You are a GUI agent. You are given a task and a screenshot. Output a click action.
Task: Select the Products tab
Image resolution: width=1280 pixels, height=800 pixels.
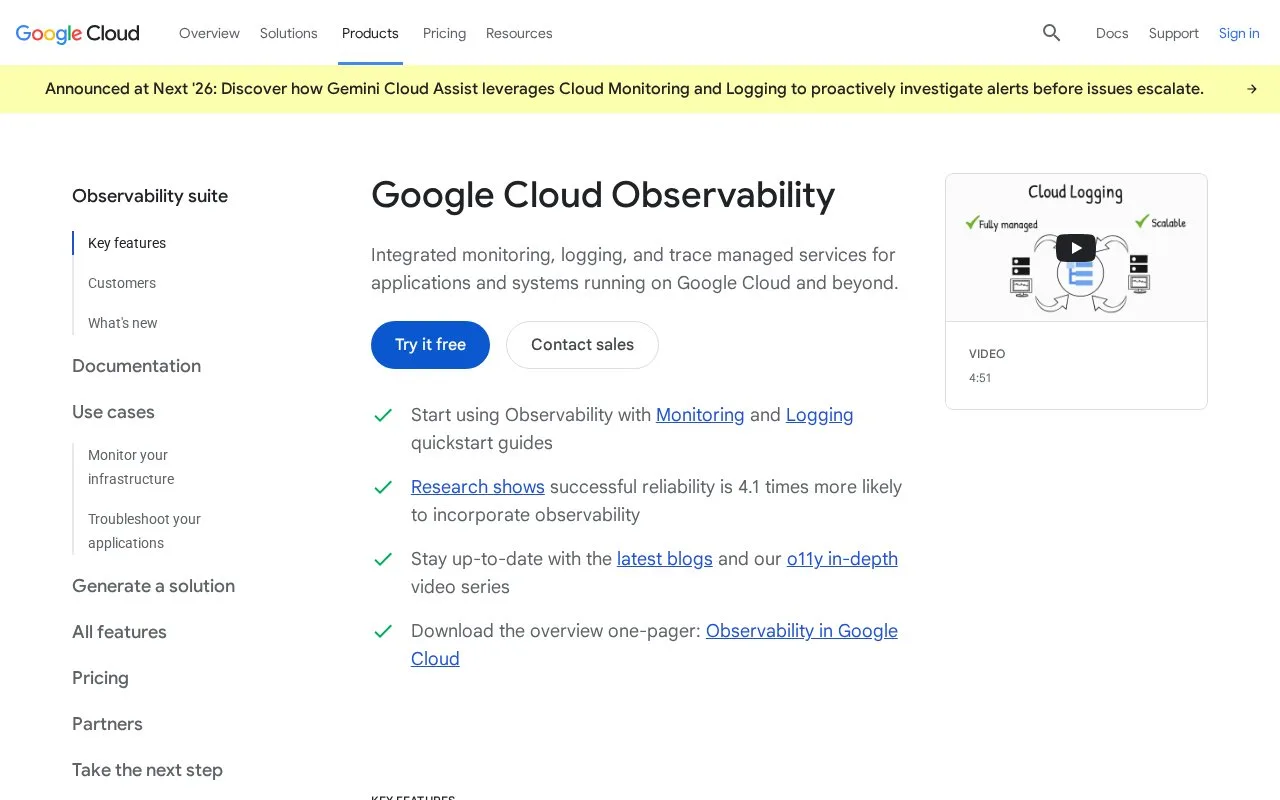(370, 33)
